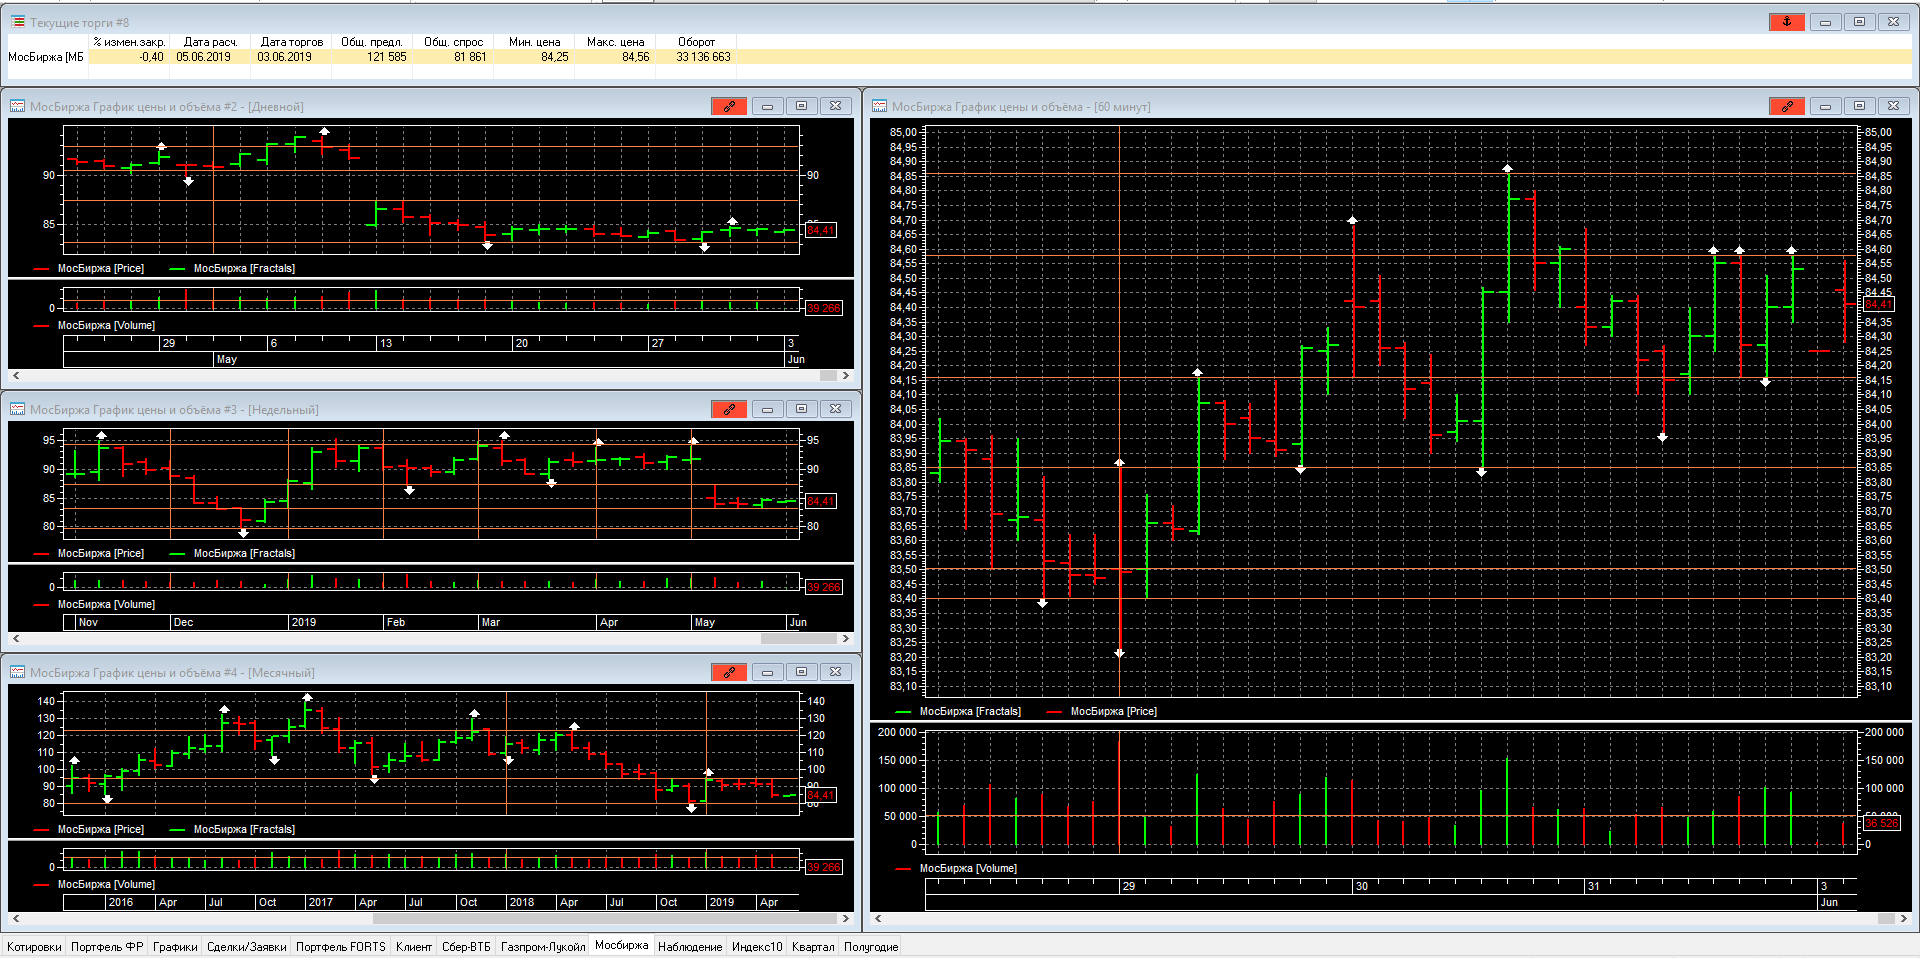Image resolution: width=1920 pixels, height=958 pixels.
Task: Click the turnover value 33 136 663
Action: 703,57
